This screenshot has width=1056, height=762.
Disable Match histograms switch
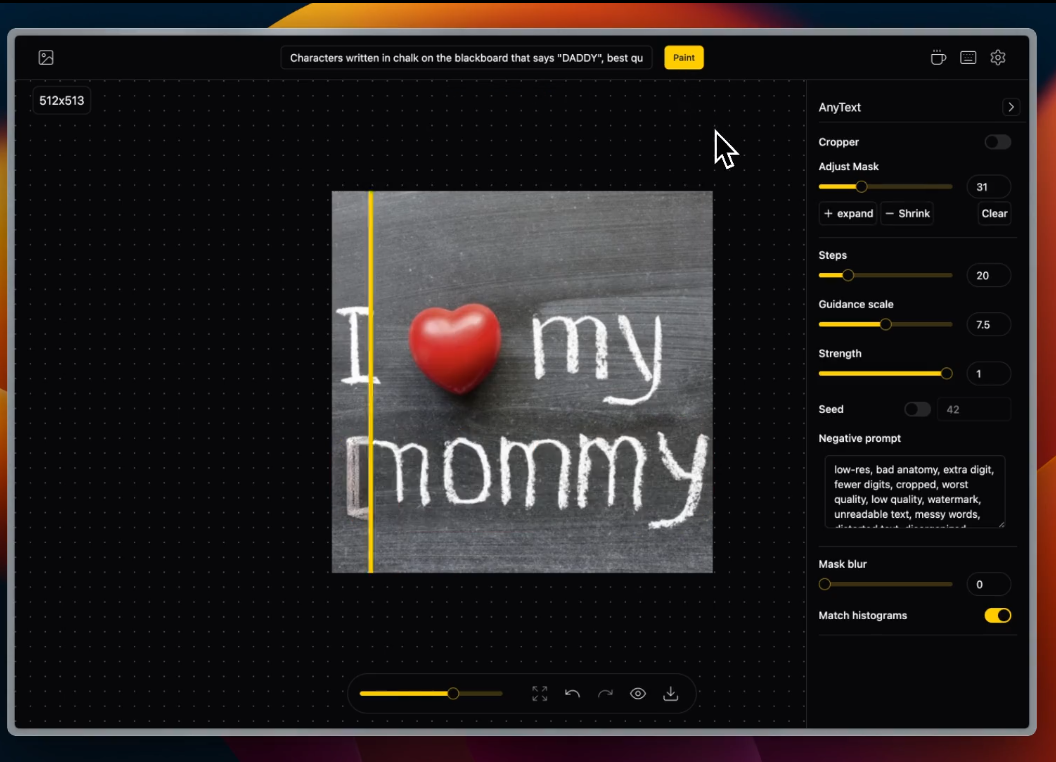[997, 615]
